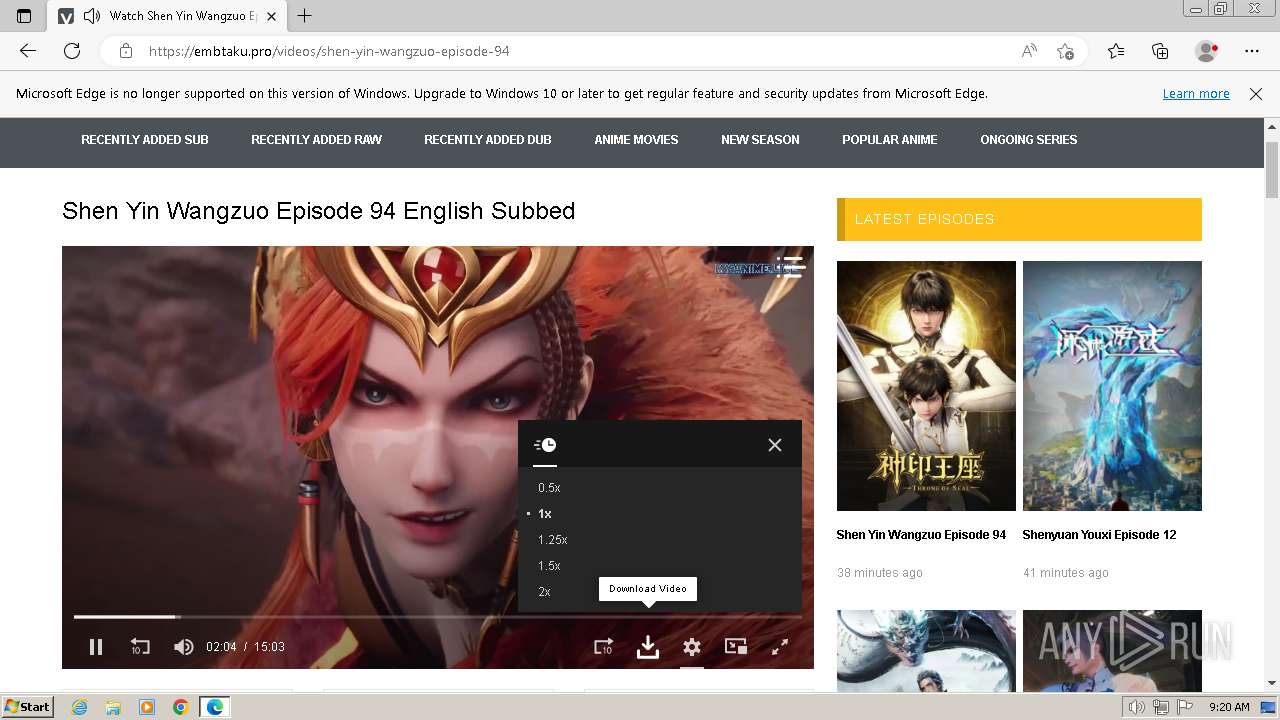Open the media player taskbar icon
The height and width of the screenshot is (720, 1280).
pos(147,707)
